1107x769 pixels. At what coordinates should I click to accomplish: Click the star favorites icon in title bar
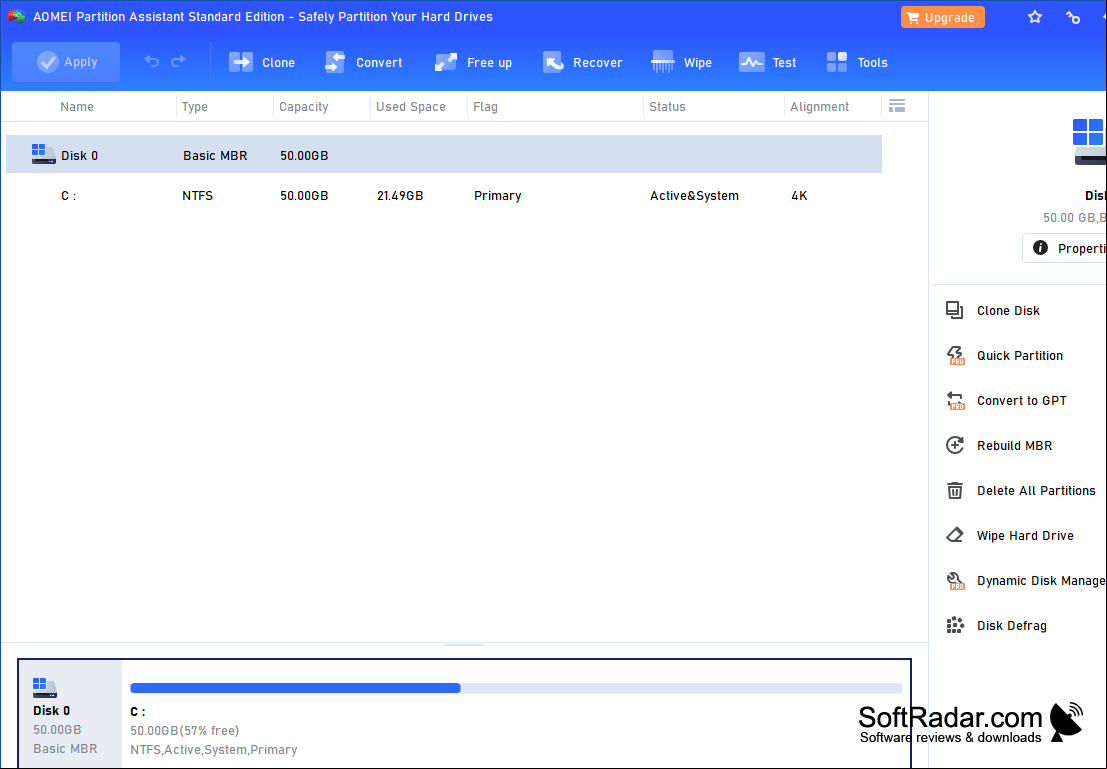click(1035, 17)
